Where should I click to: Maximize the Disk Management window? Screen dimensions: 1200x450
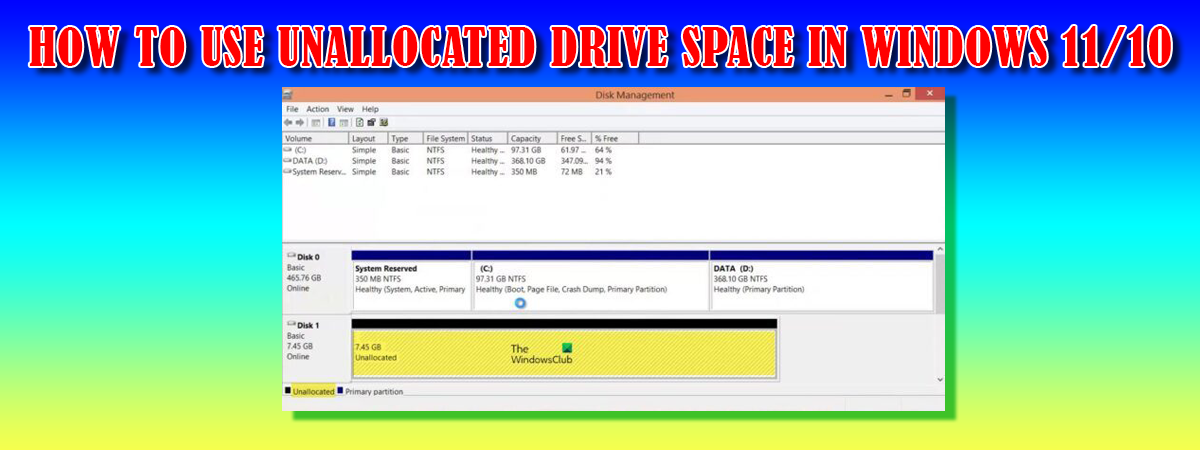click(907, 94)
